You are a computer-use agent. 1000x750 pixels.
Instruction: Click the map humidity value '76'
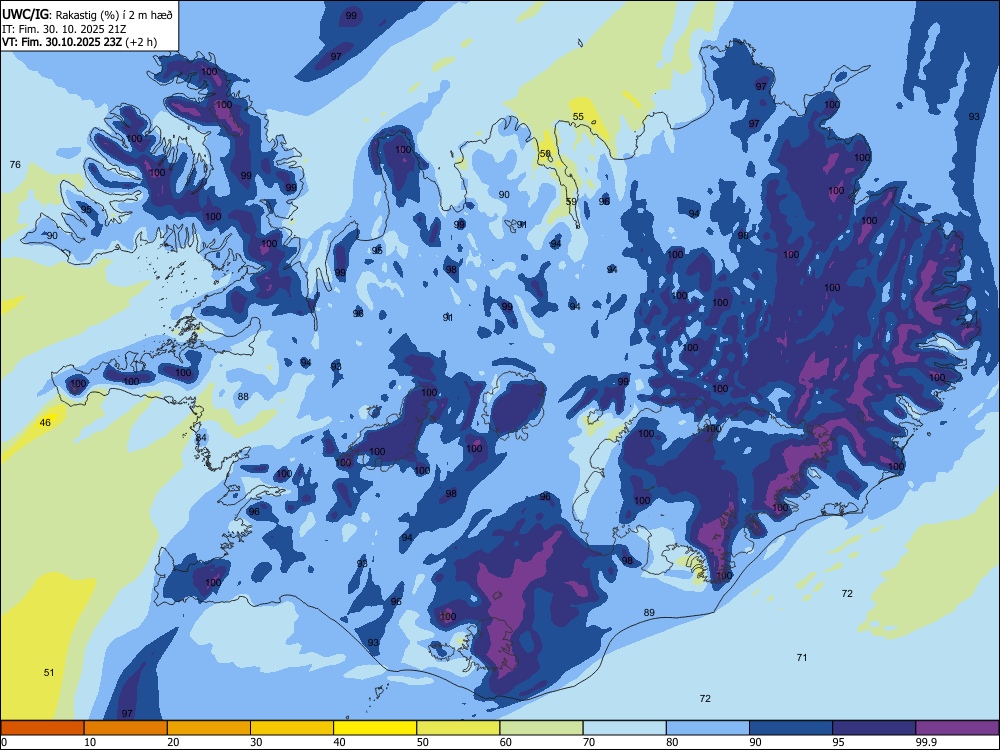[x=15, y=165]
